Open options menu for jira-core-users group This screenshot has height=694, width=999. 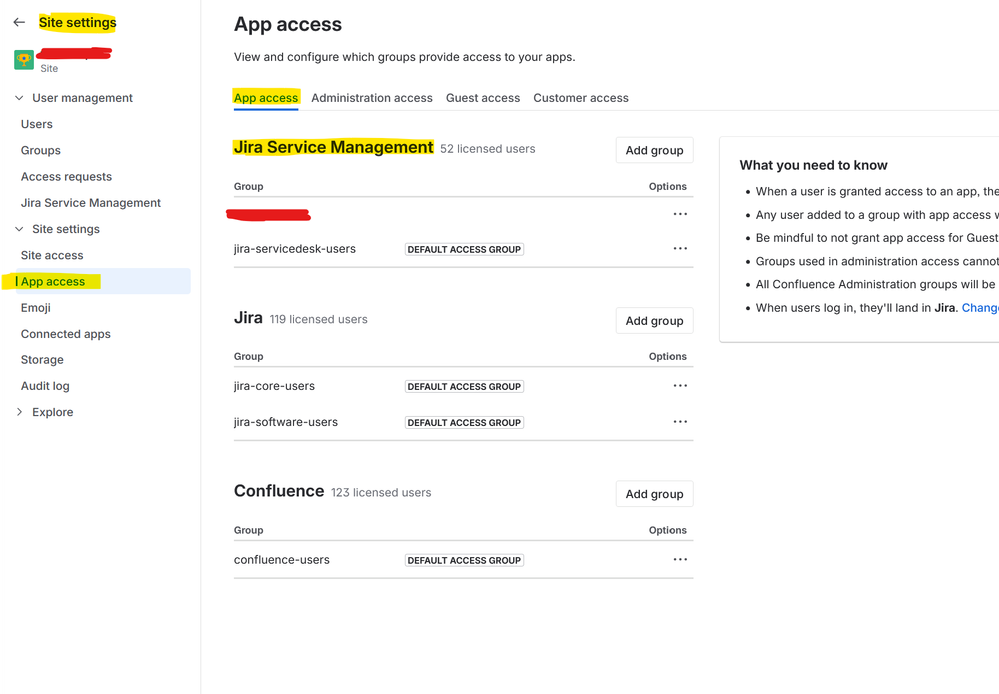[680, 386]
